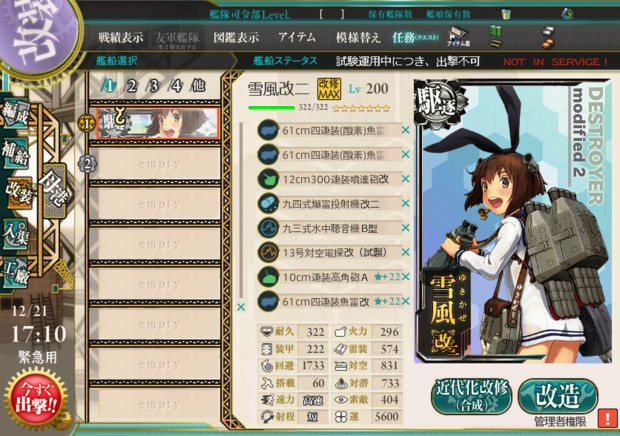The width and height of the screenshot is (620, 436).
Task: Remove the 九三式水中聴音機B型 equipment
Action: [x=406, y=228]
